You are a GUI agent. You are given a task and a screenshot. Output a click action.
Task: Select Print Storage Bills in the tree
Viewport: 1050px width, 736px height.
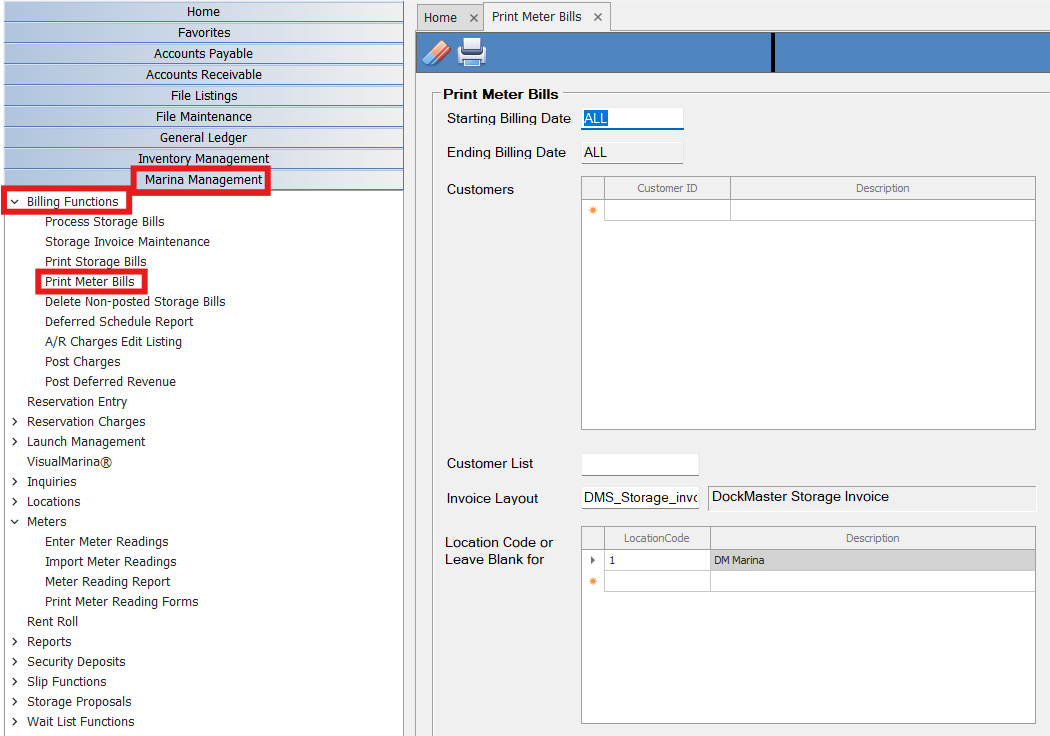coord(95,262)
